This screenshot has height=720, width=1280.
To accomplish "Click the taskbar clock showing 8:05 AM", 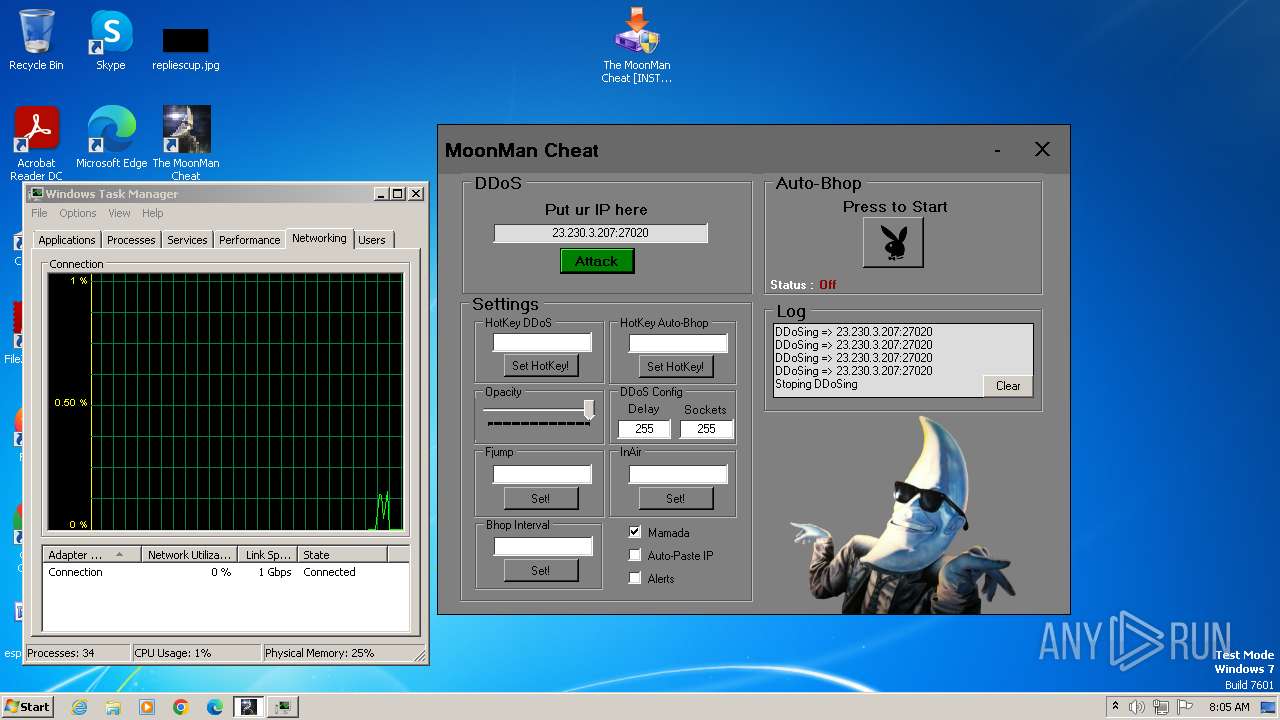I will 1229,707.
